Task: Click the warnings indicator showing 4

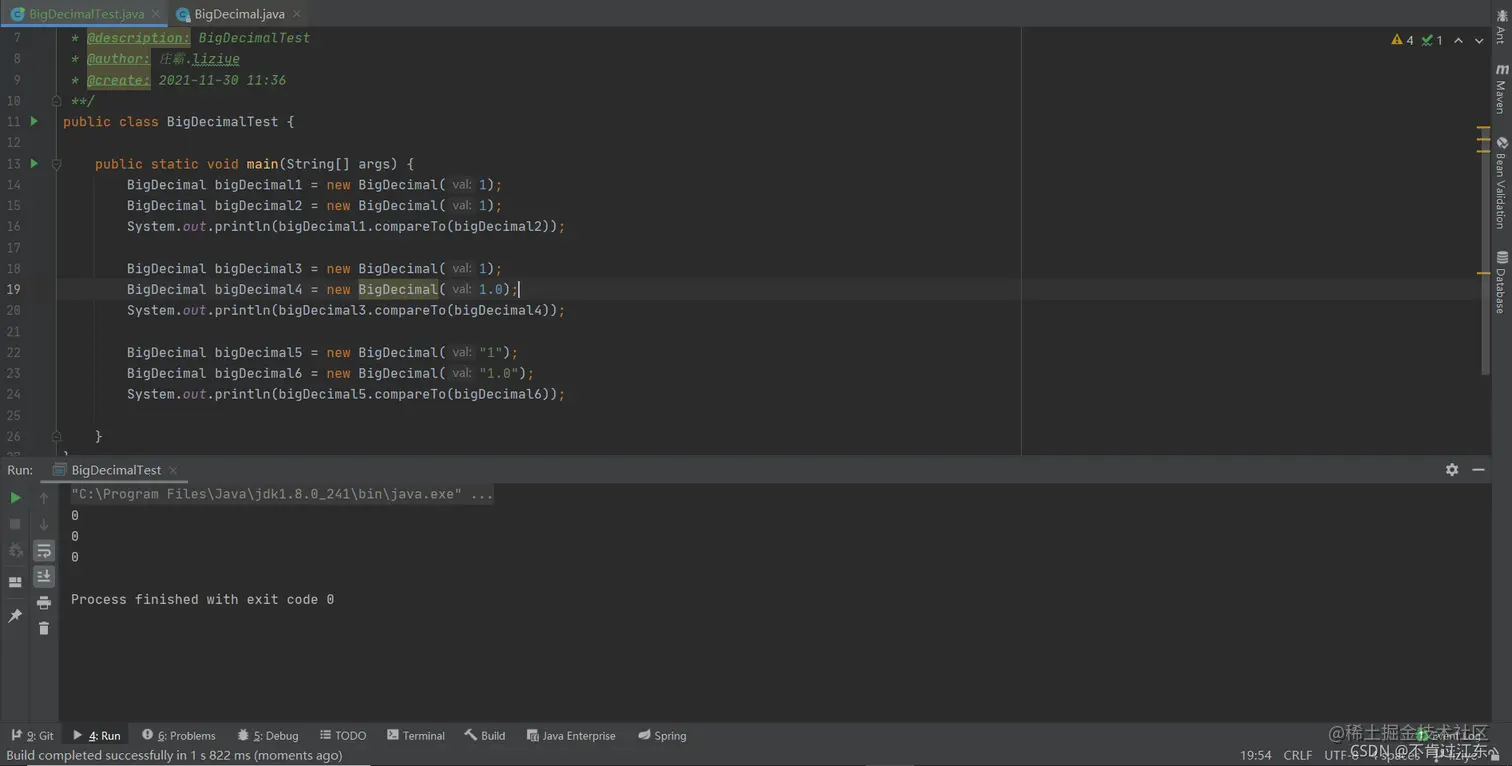Action: tap(1402, 40)
